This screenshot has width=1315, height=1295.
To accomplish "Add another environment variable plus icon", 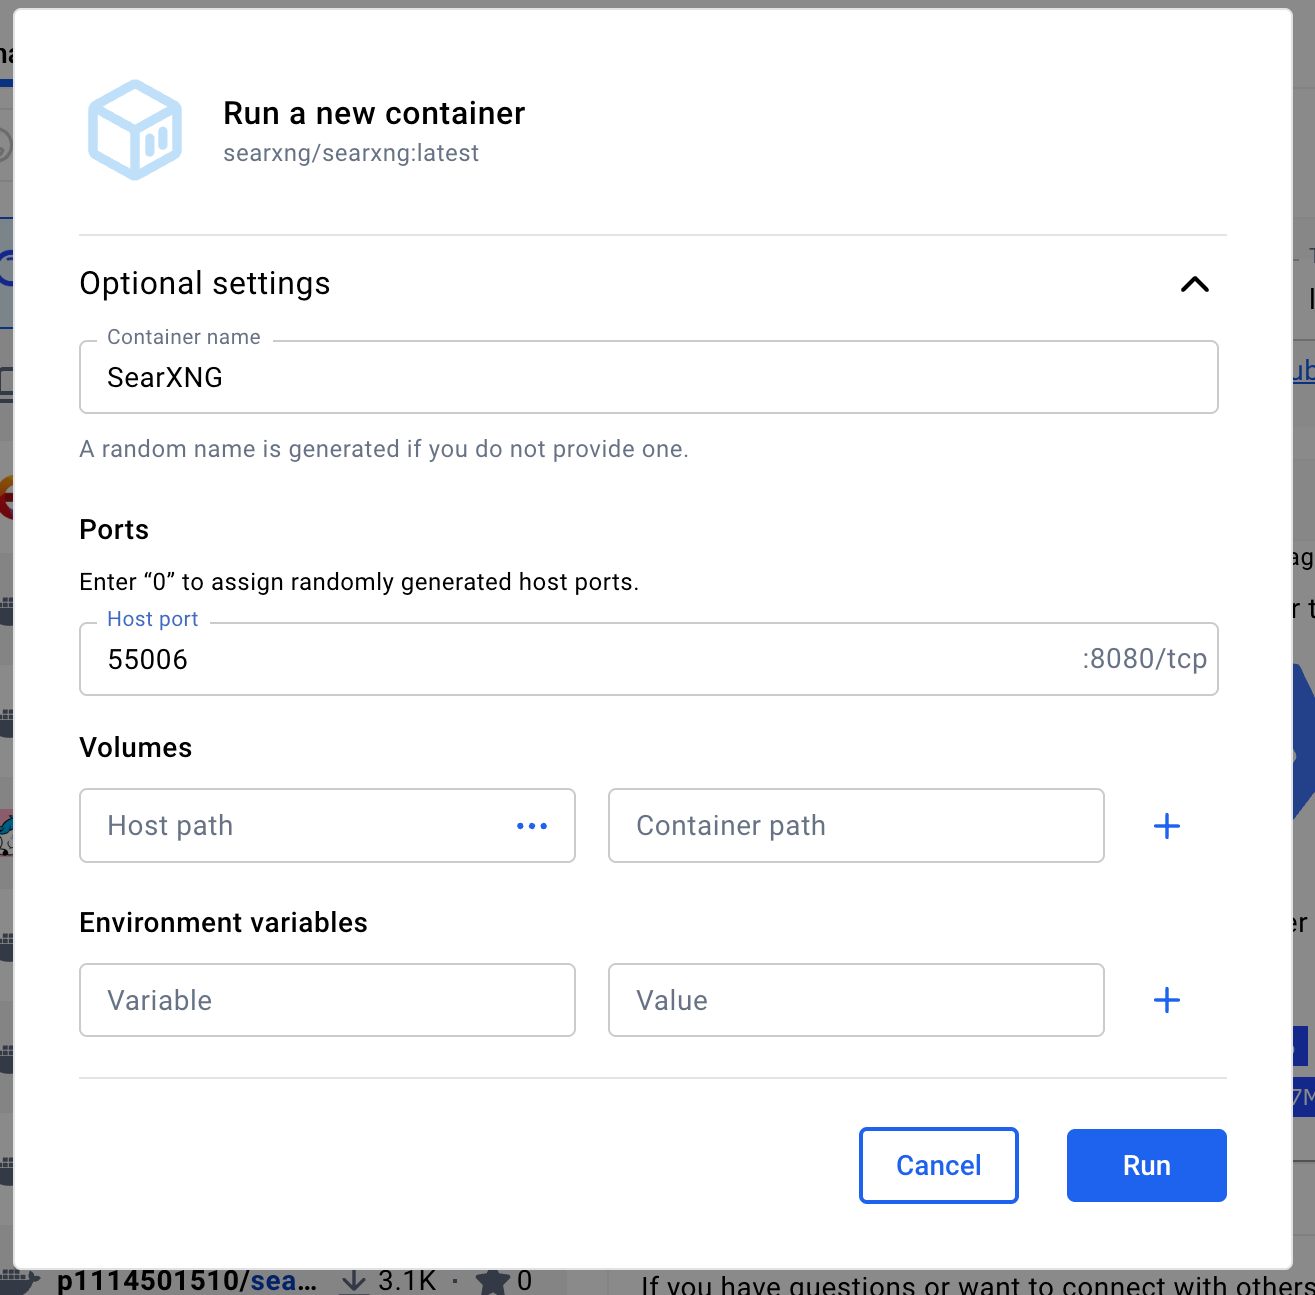I will click(1167, 1000).
